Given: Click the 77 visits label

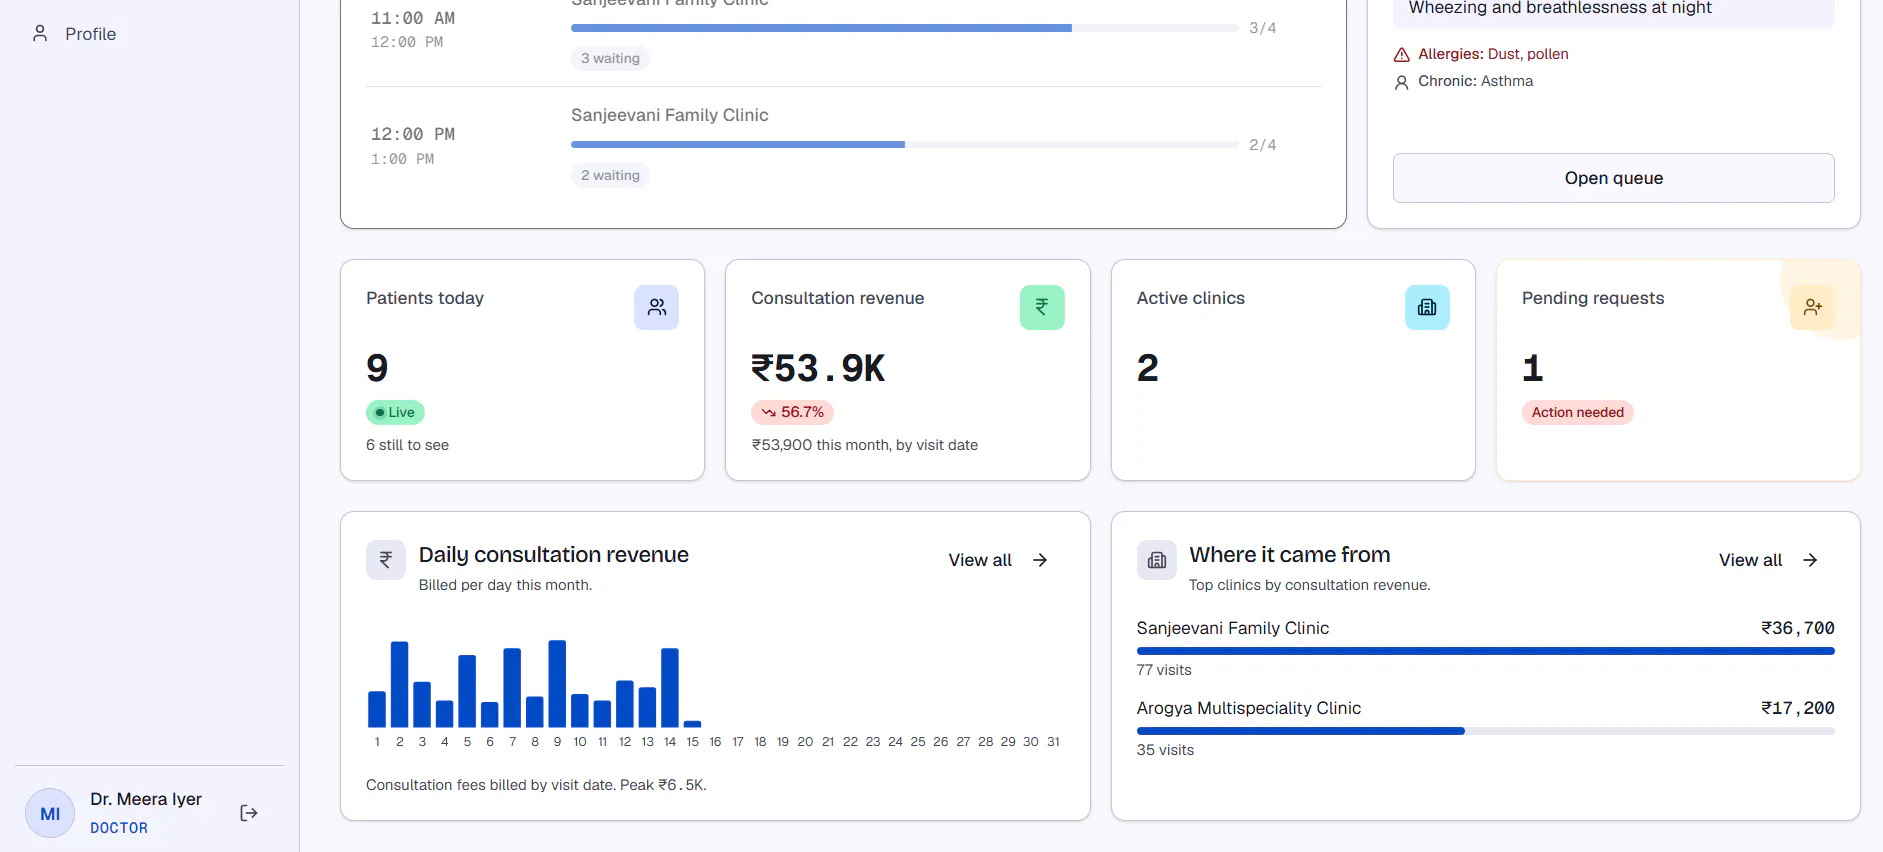Looking at the screenshot, I should click(1164, 670).
